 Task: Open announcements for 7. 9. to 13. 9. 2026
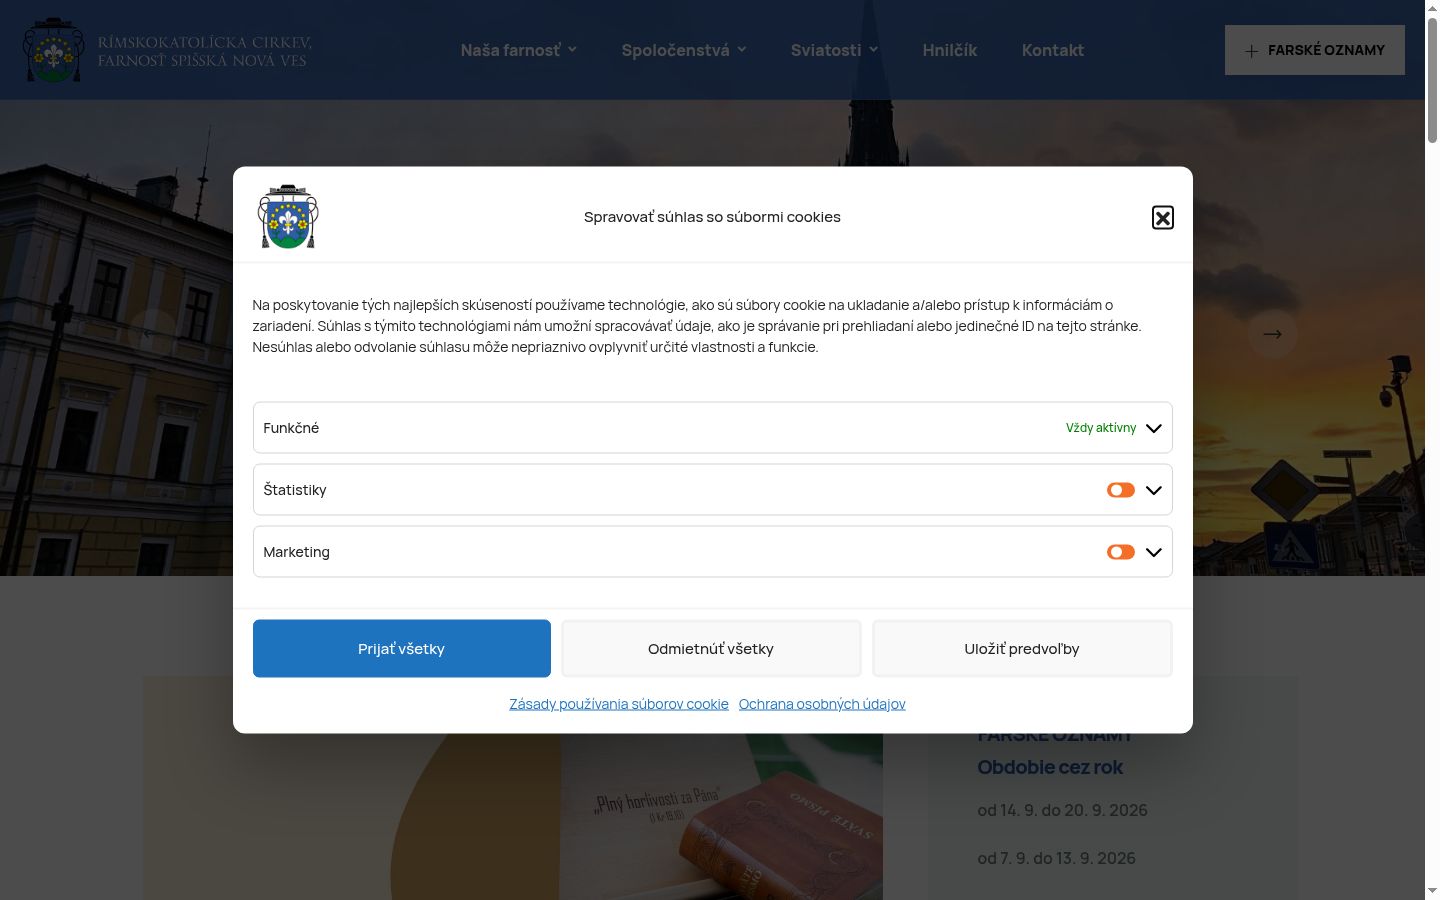[1056, 858]
